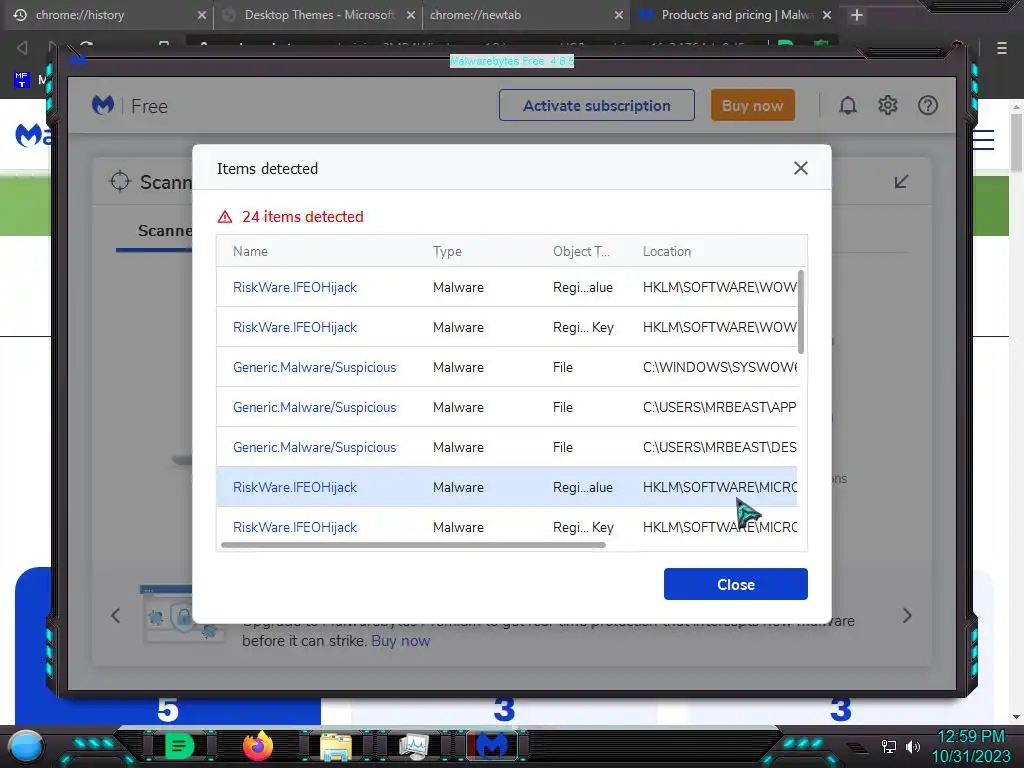Go to next promo slide arrow
Screen dimensions: 1024x768
(907, 615)
